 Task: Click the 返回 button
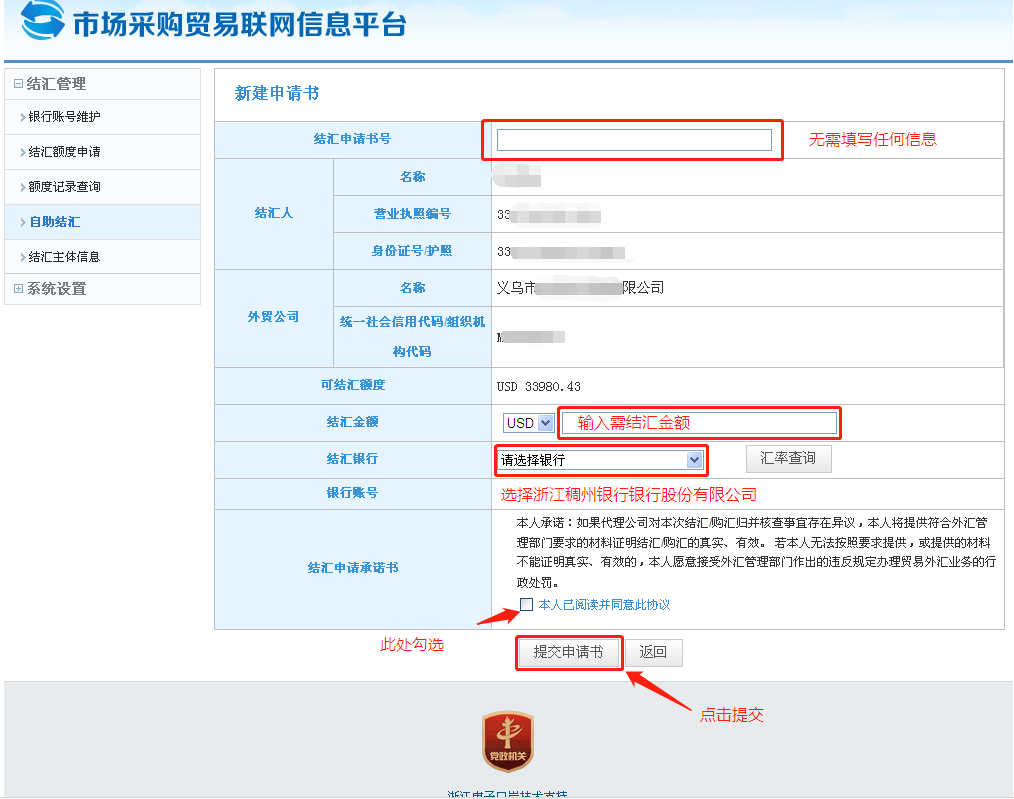(653, 652)
